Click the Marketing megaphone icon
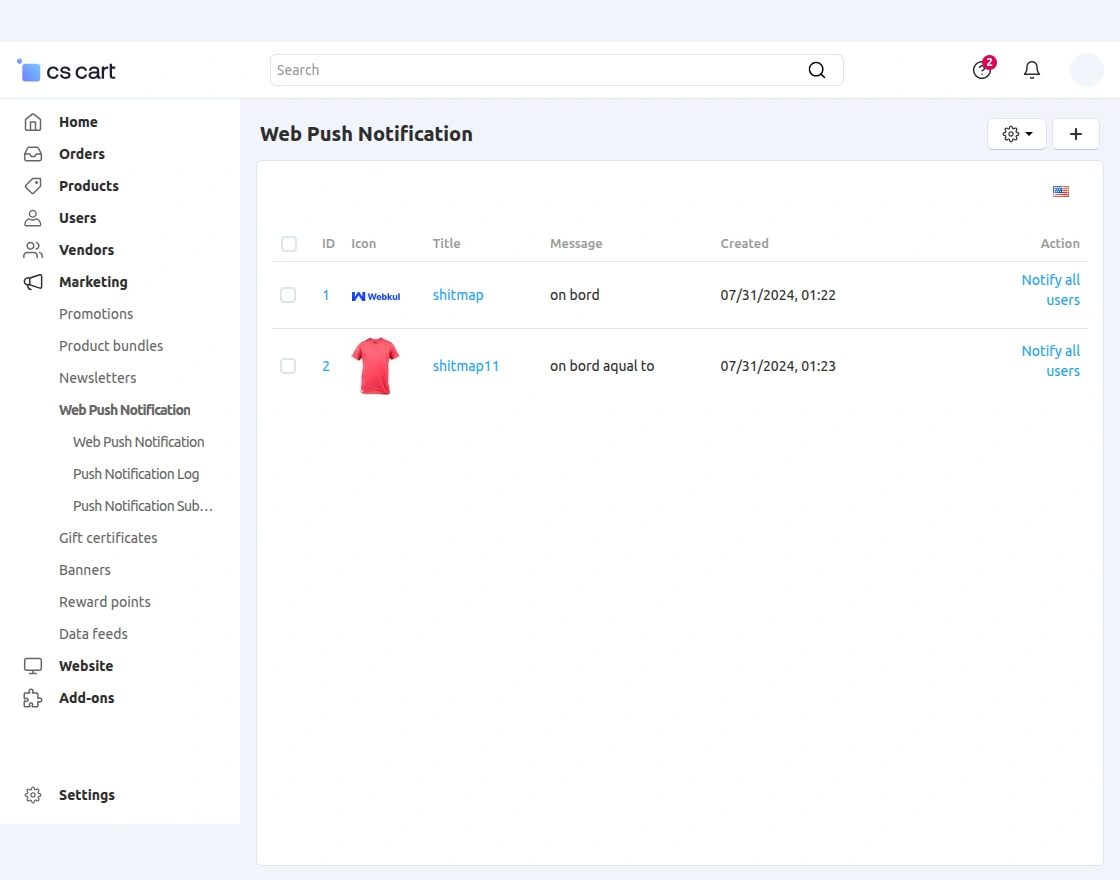Image resolution: width=1120 pixels, height=880 pixels. [33, 282]
